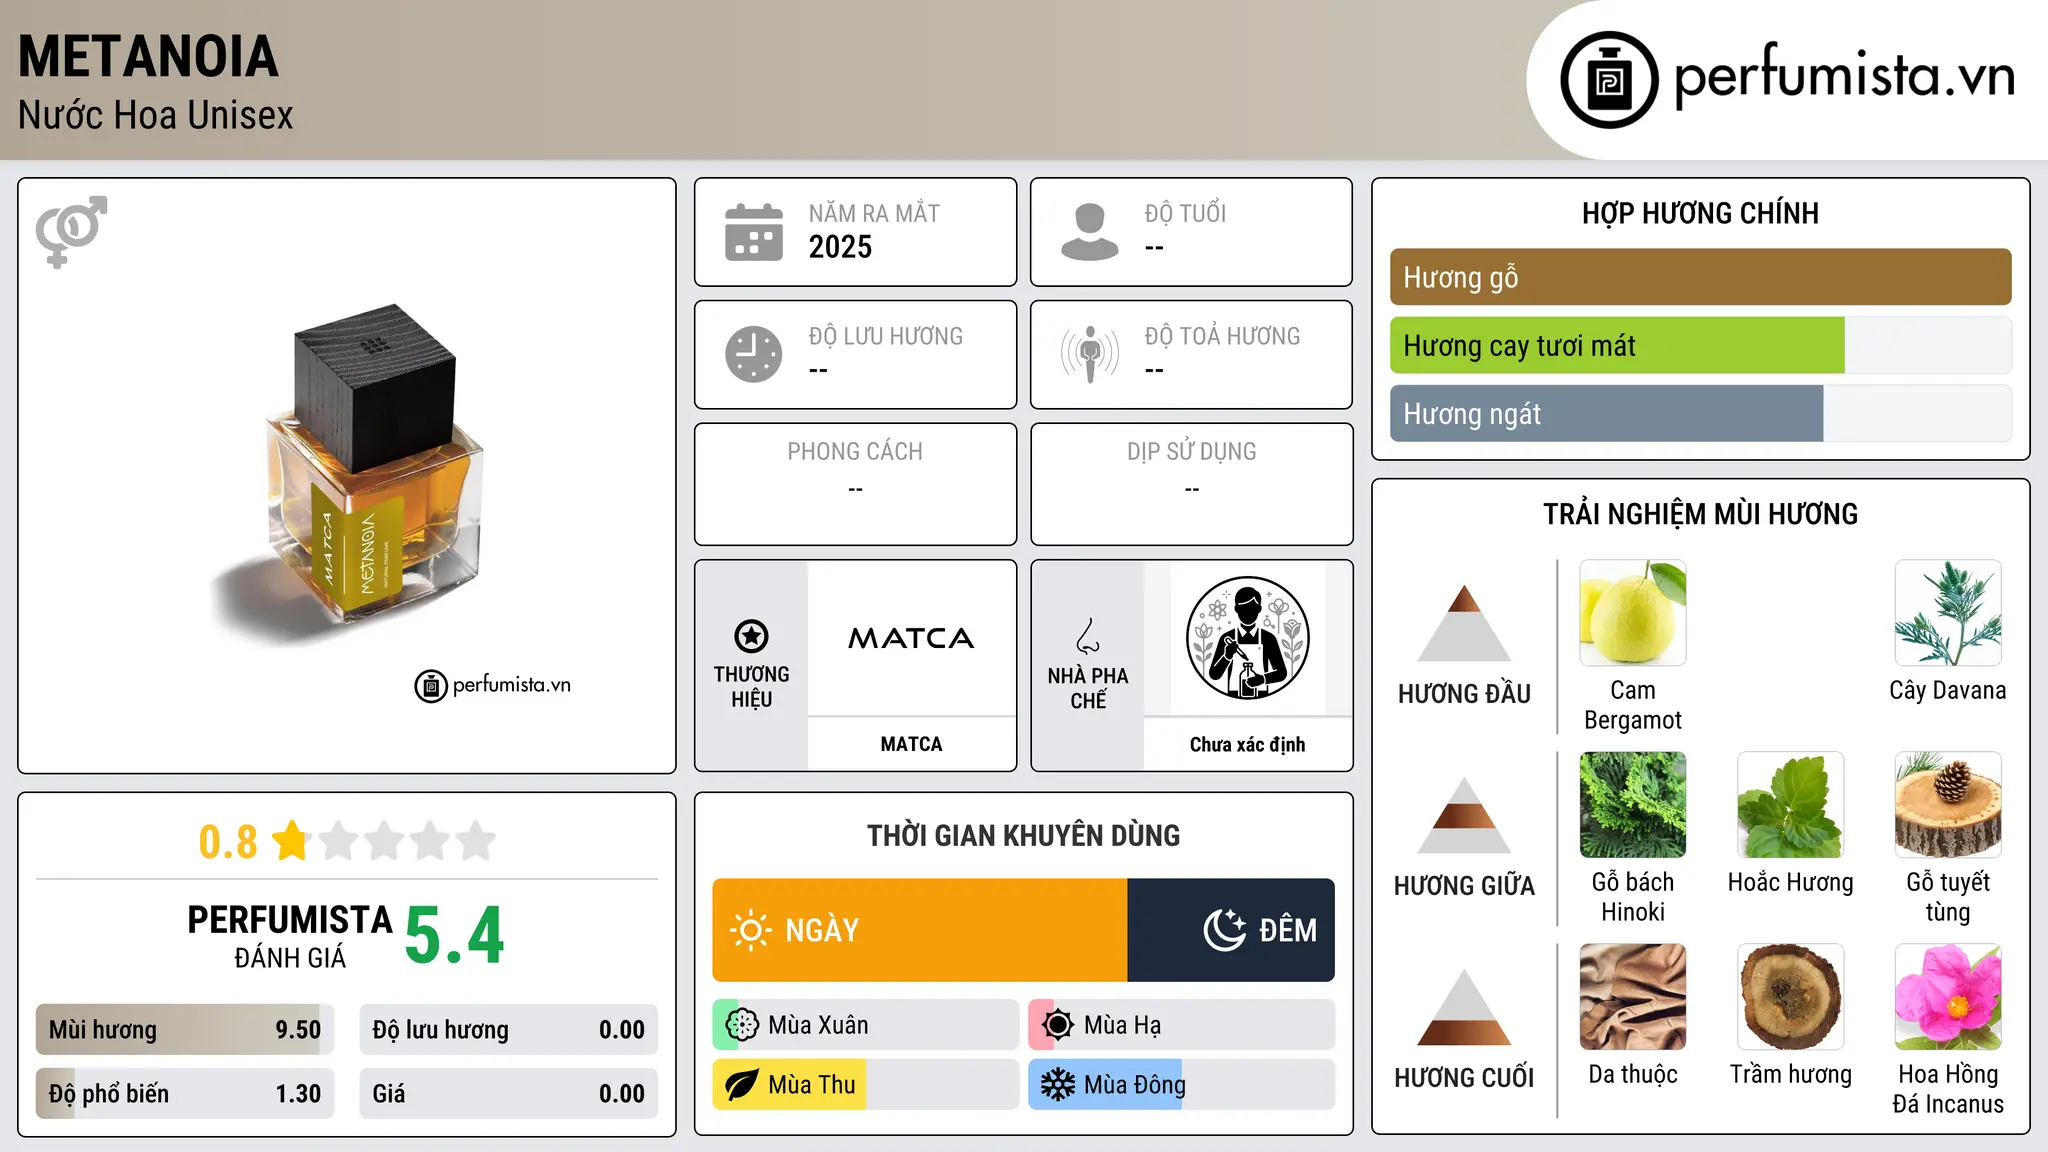Click the METANOIA title text
This screenshot has width=2048, height=1152.
click(x=148, y=57)
